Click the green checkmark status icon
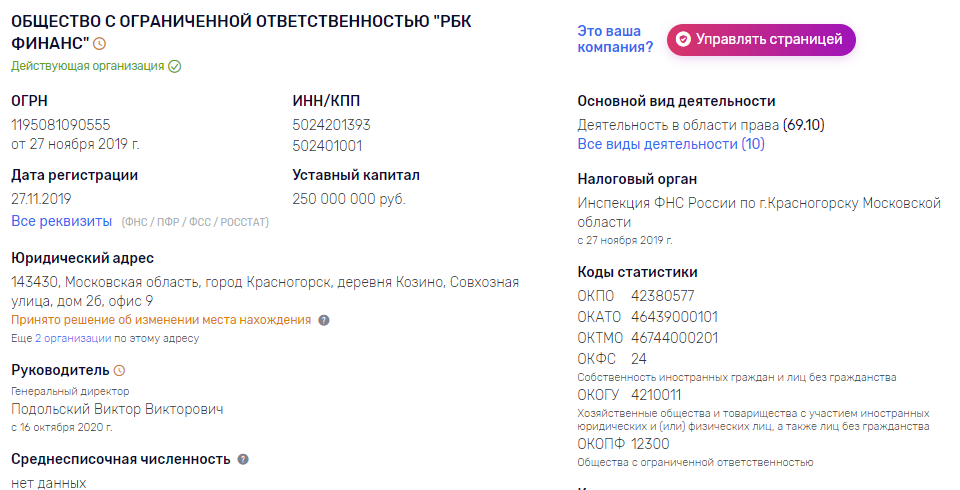Image resolution: width=960 pixels, height=490 pixels. 175,66
